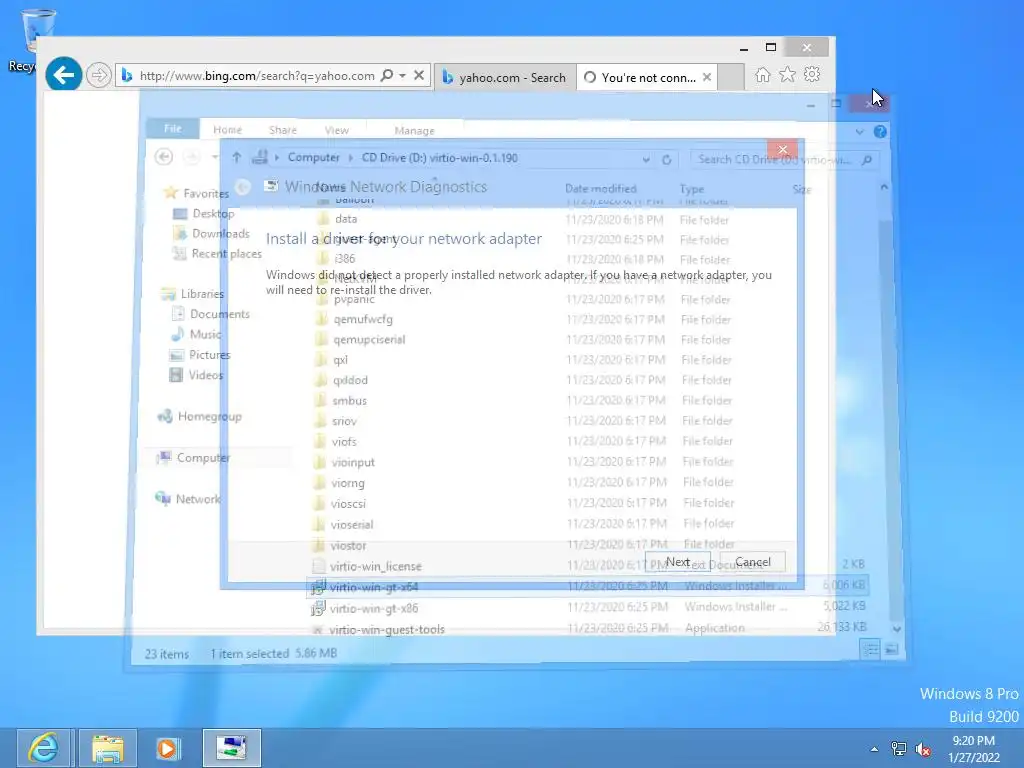Open the muted volume tray icon

click(x=923, y=749)
